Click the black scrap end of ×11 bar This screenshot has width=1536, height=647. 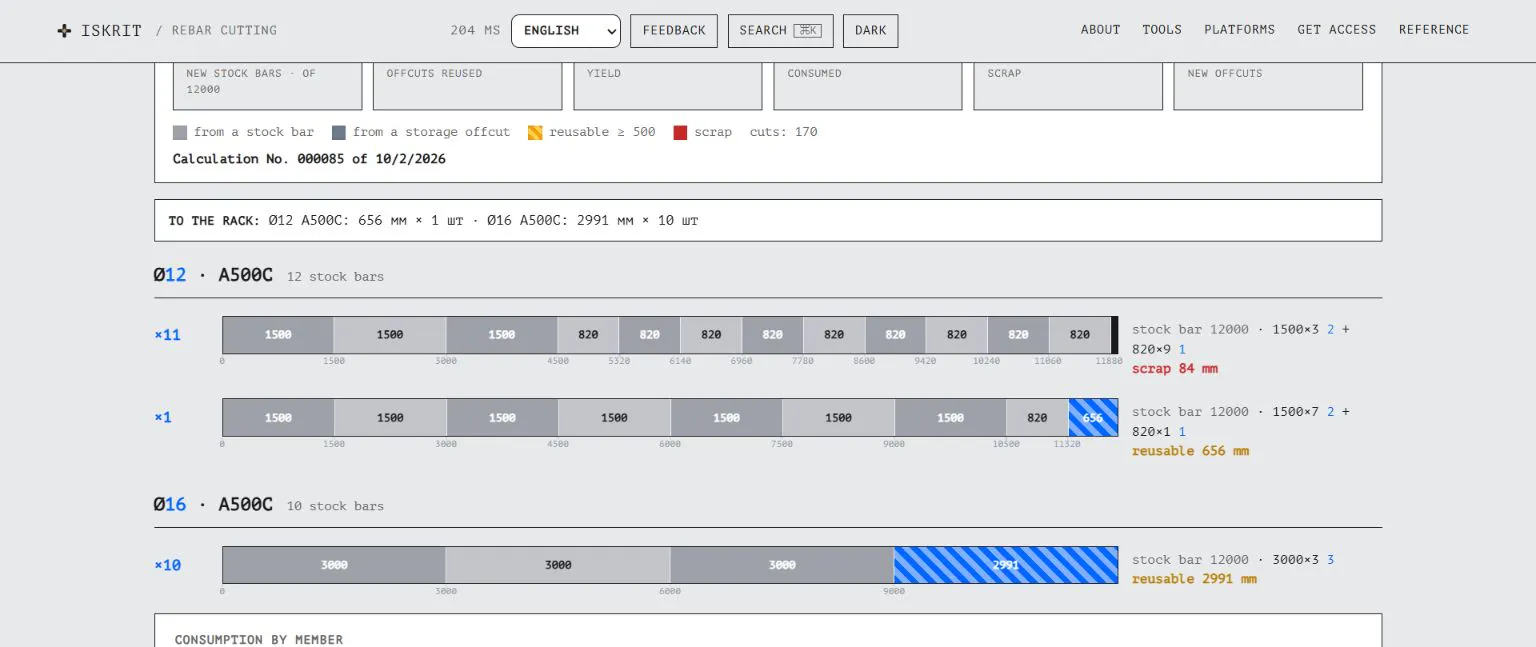click(1115, 335)
